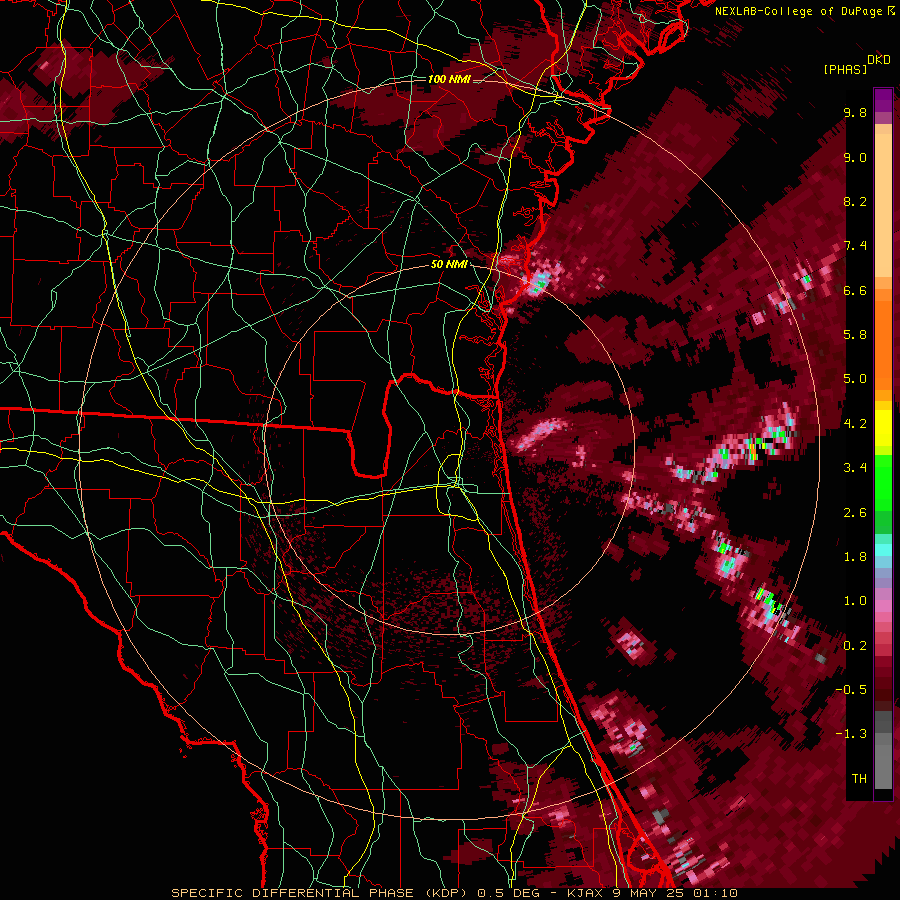The width and height of the screenshot is (900, 900).
Task: Click the 2.6 scale value
Action: tap(855, 513)
